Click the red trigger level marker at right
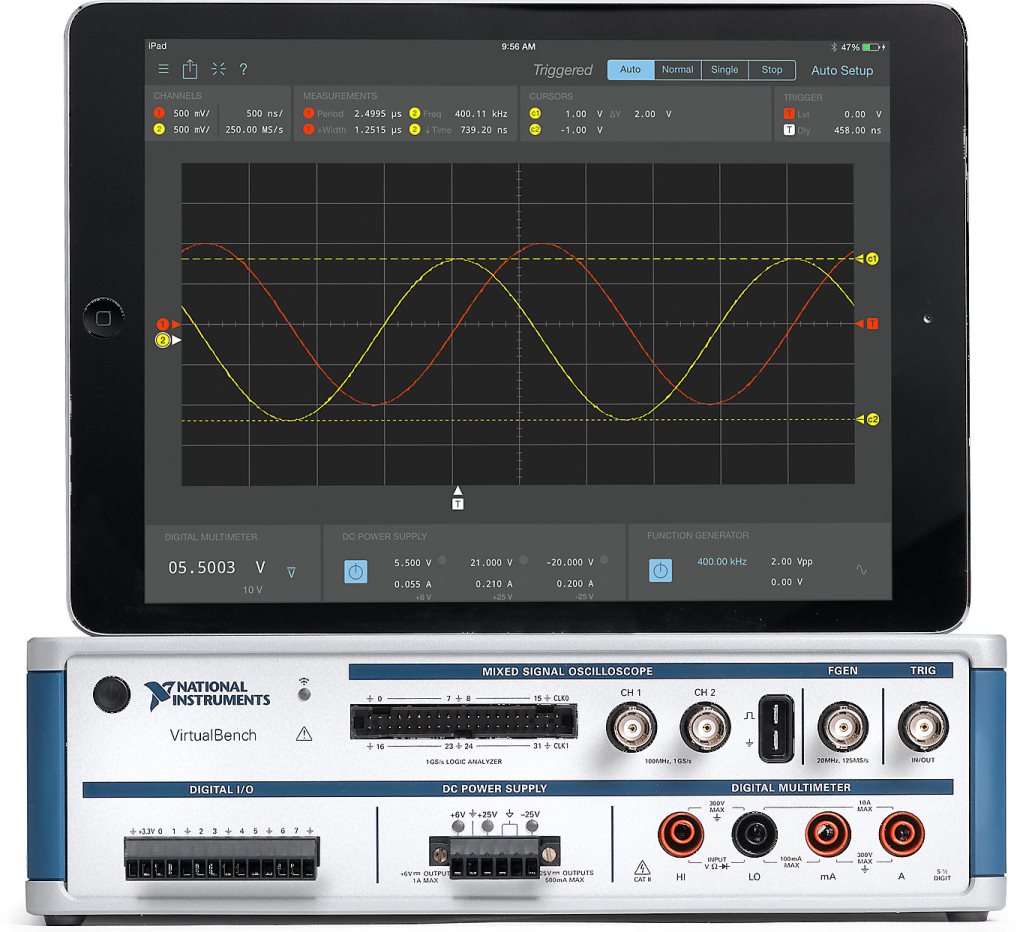The image size is (1029, 932). pyautogui.click(x=871, y=324)
